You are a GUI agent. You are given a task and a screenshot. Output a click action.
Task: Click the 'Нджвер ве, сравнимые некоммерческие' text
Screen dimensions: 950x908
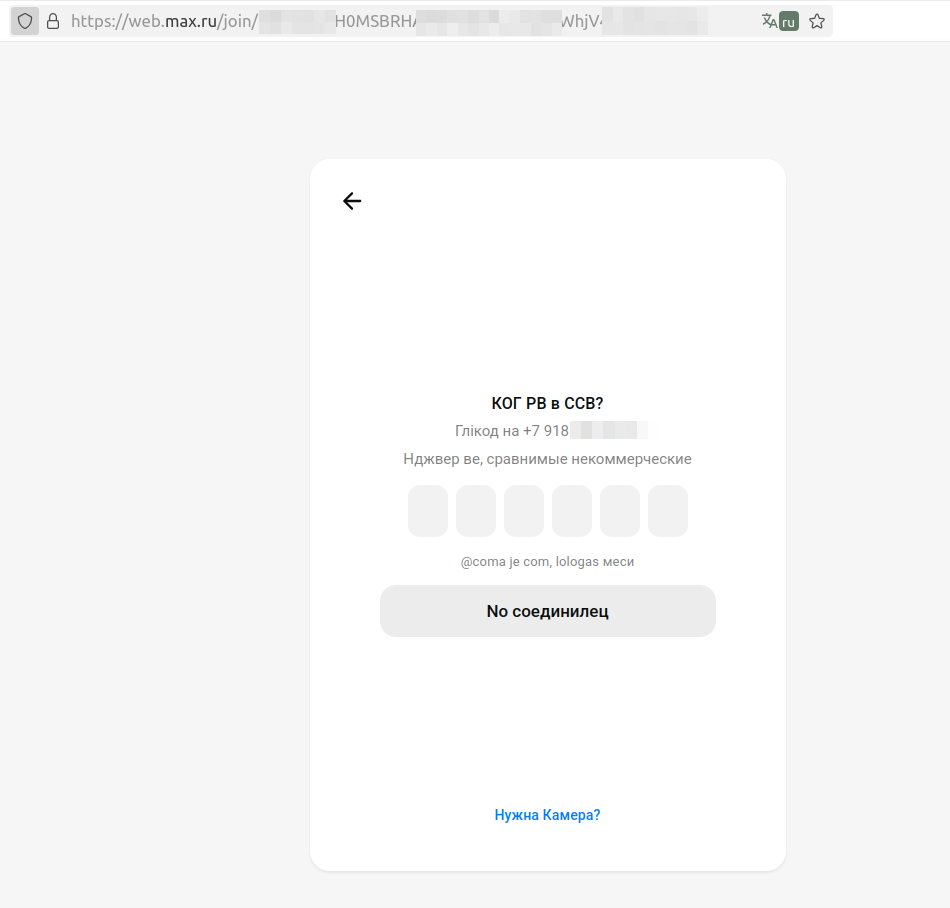pyautogui.click(x=547, y=459)
